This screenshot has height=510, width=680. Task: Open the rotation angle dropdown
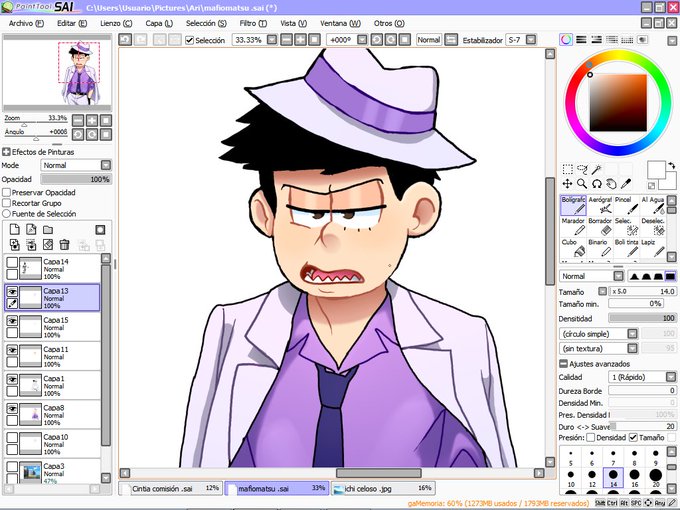click(x=362, y=40)
